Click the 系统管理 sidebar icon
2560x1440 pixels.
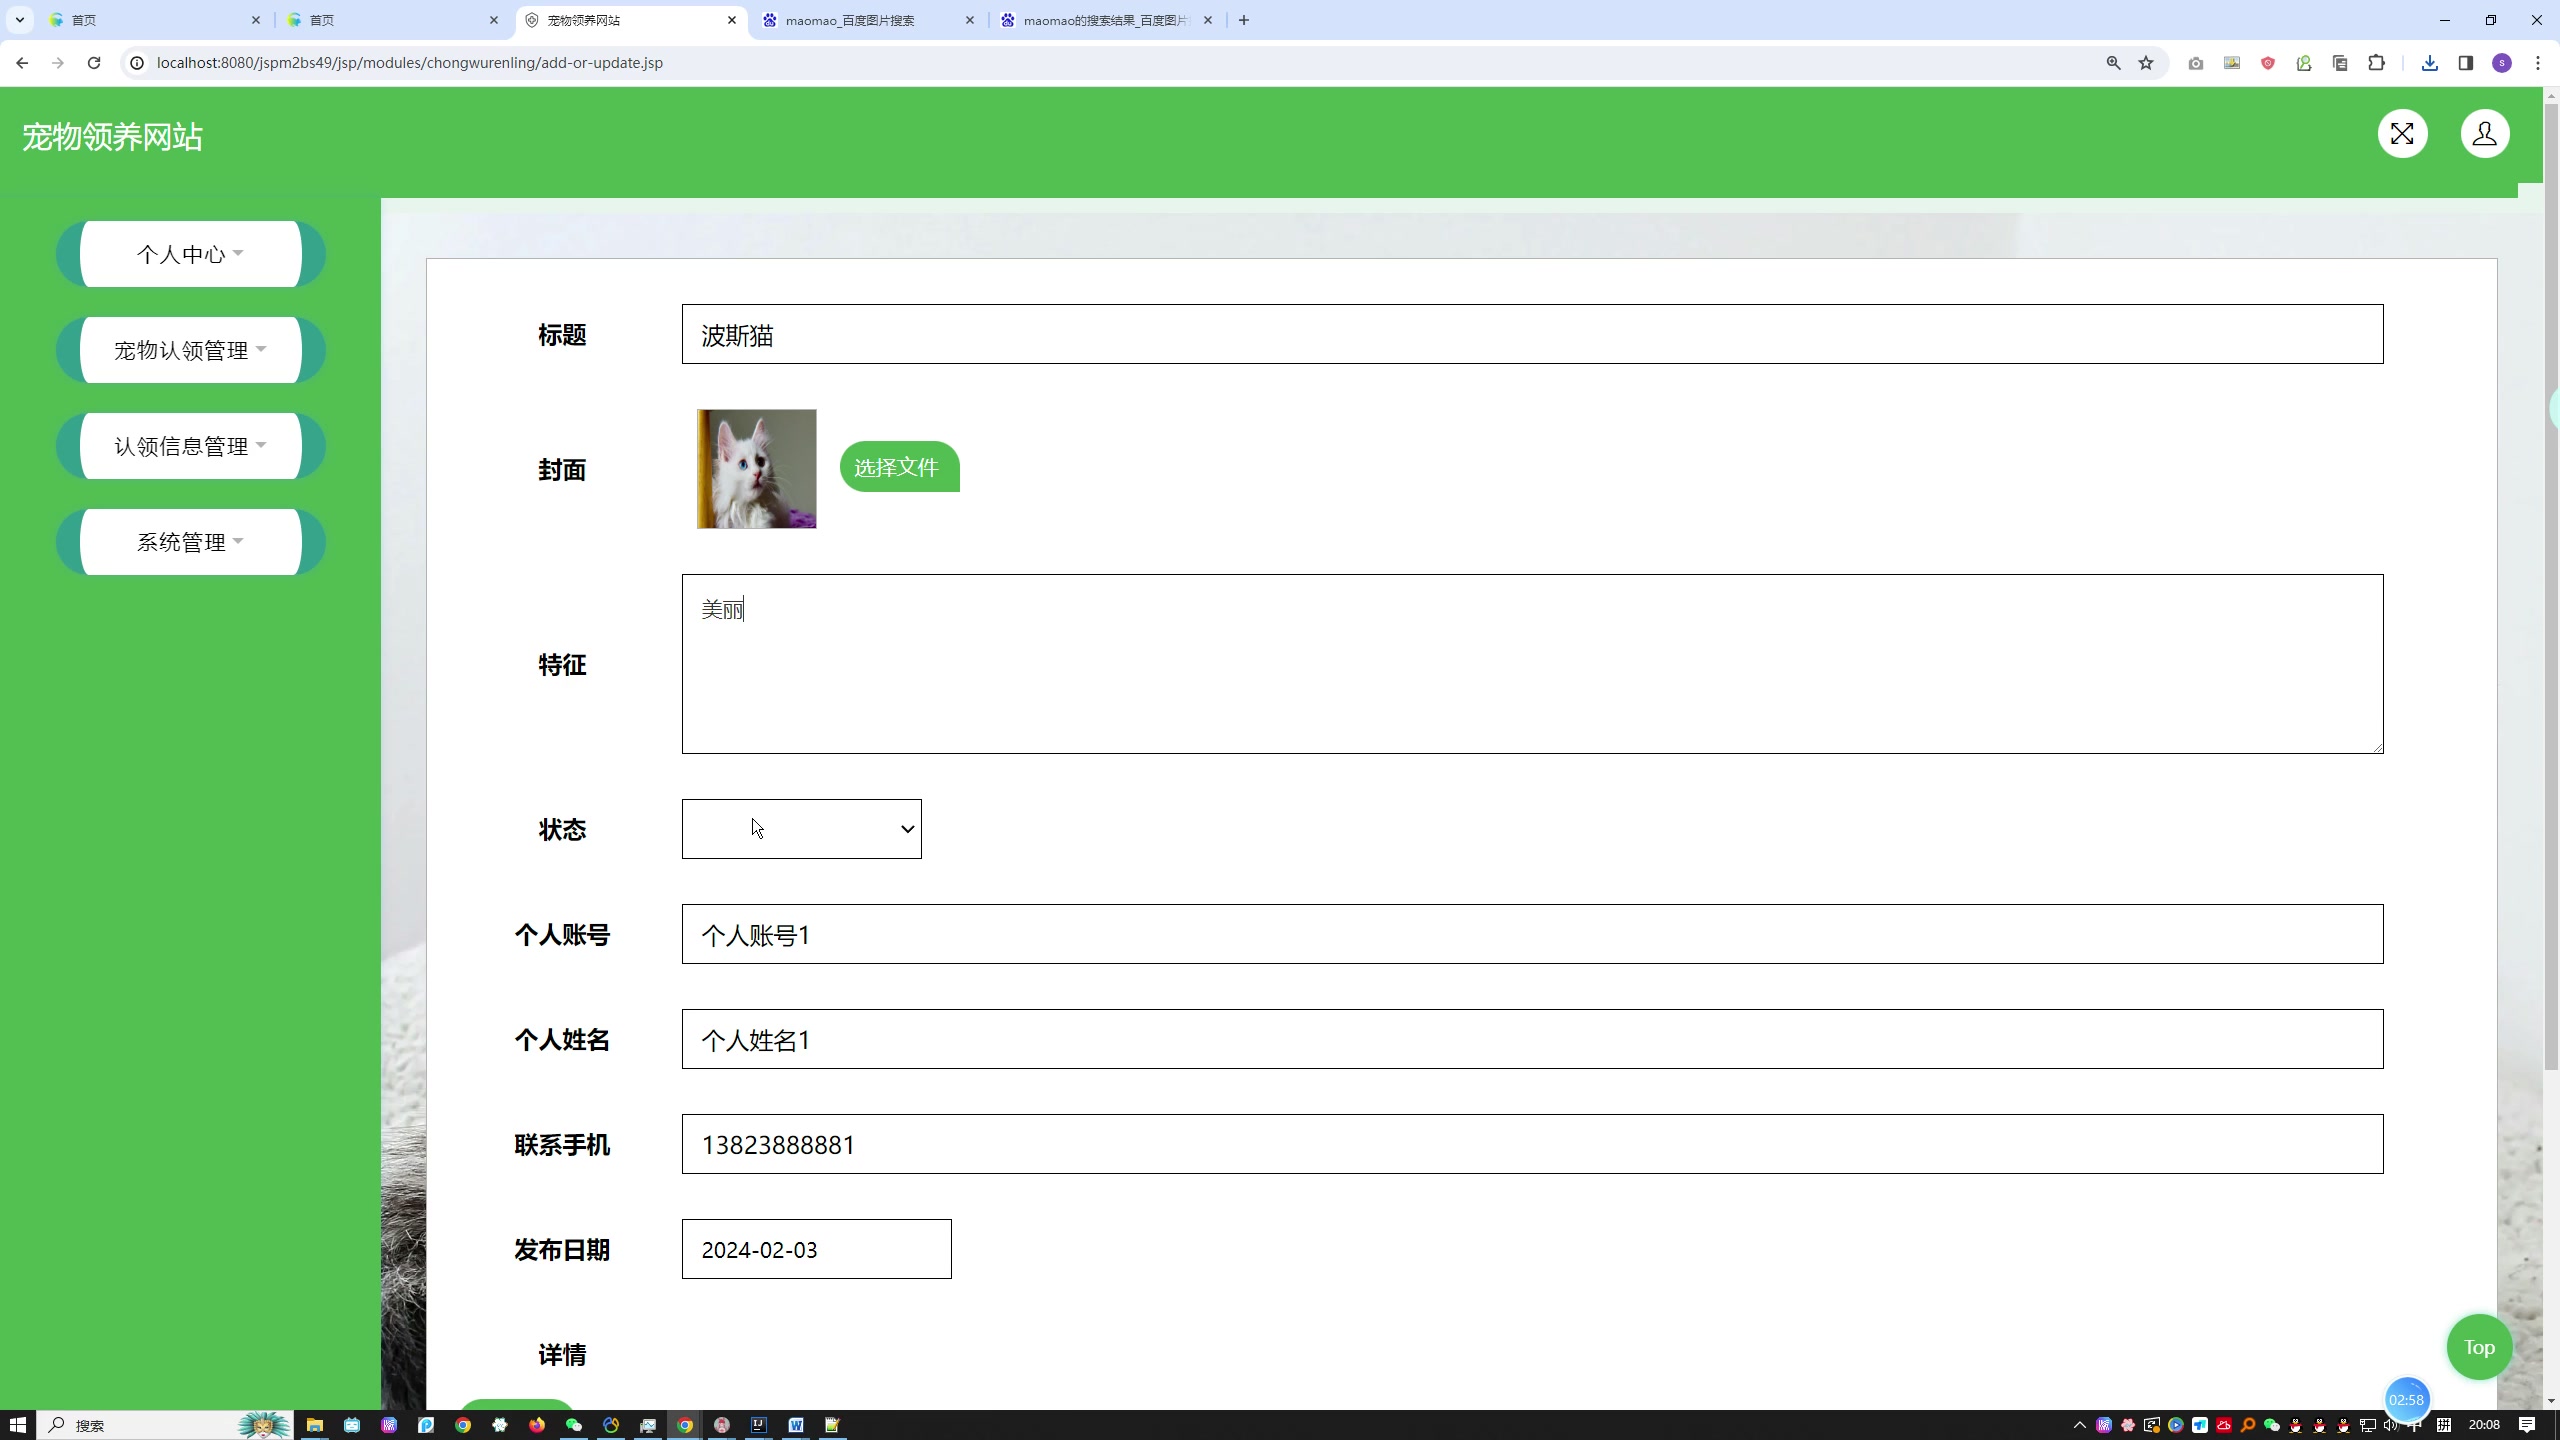[190, 542]
